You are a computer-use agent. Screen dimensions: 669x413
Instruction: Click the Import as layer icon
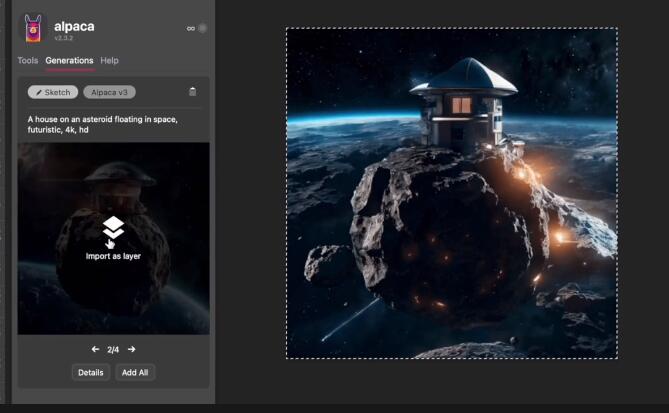(113, 227)
